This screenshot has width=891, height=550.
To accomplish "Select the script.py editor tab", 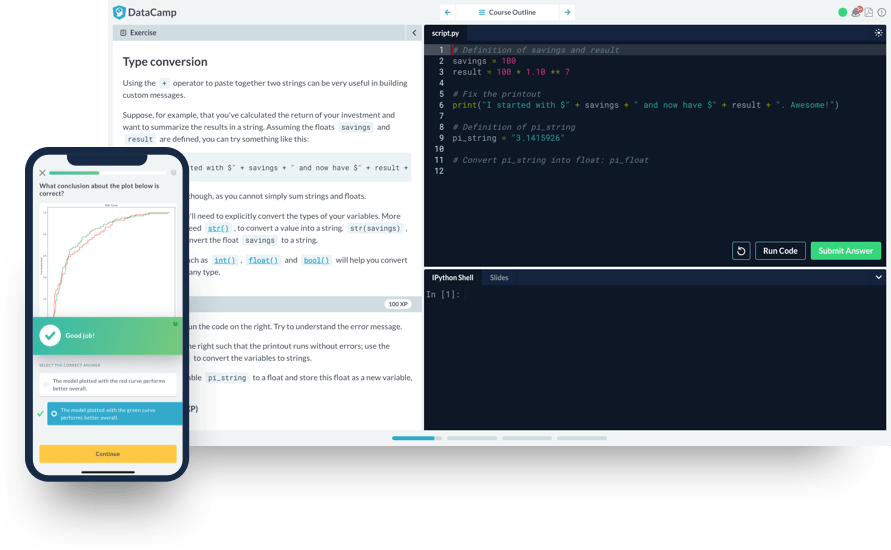I will click(x=446, y=33).
